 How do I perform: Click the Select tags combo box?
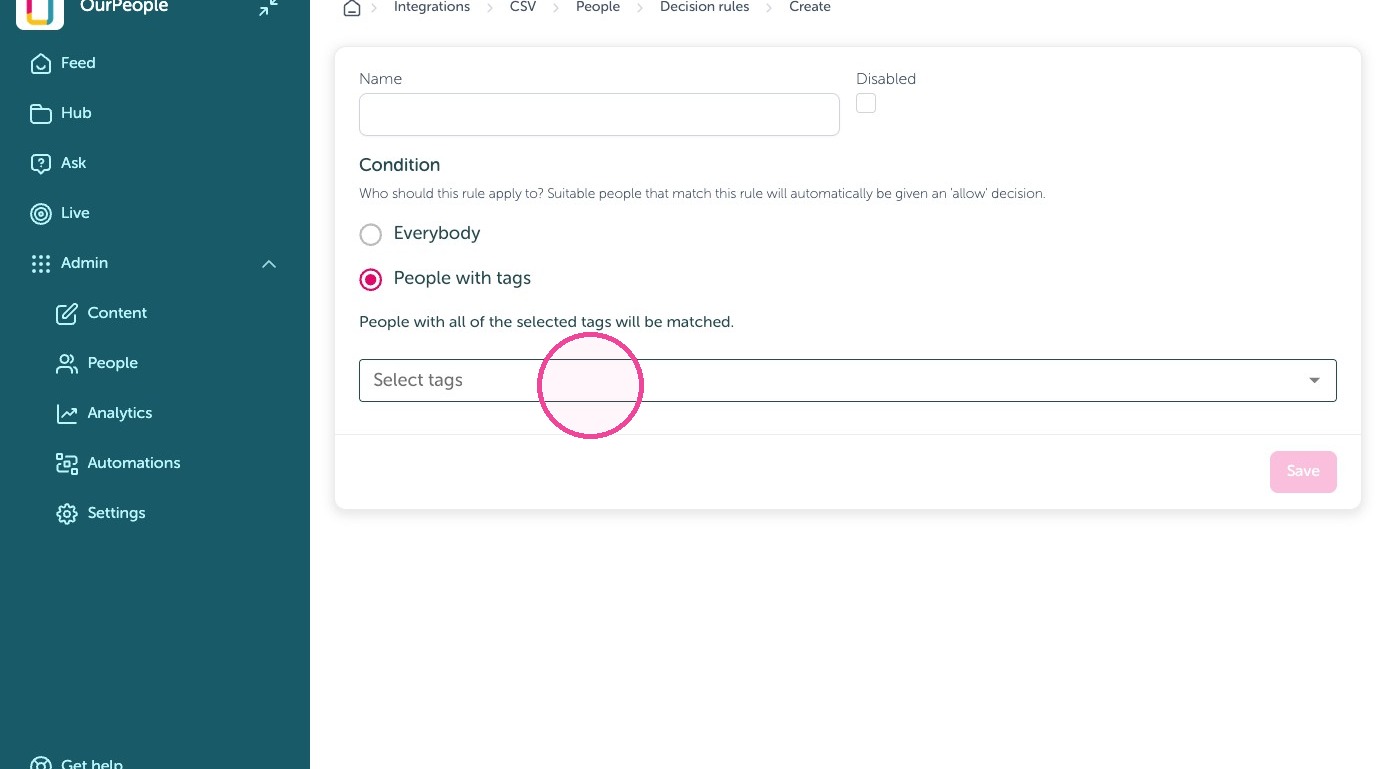(848, 380)
